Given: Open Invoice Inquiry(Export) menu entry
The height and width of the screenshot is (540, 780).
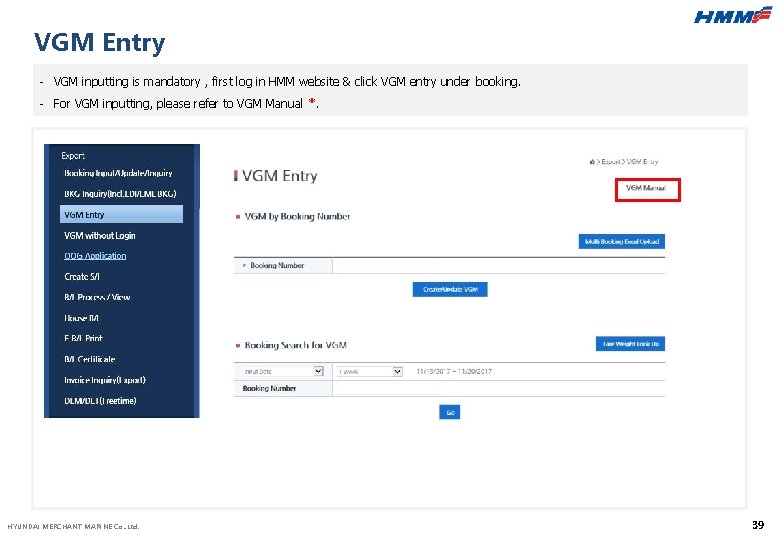Looking at the screenshot, I should coord(104,380).
